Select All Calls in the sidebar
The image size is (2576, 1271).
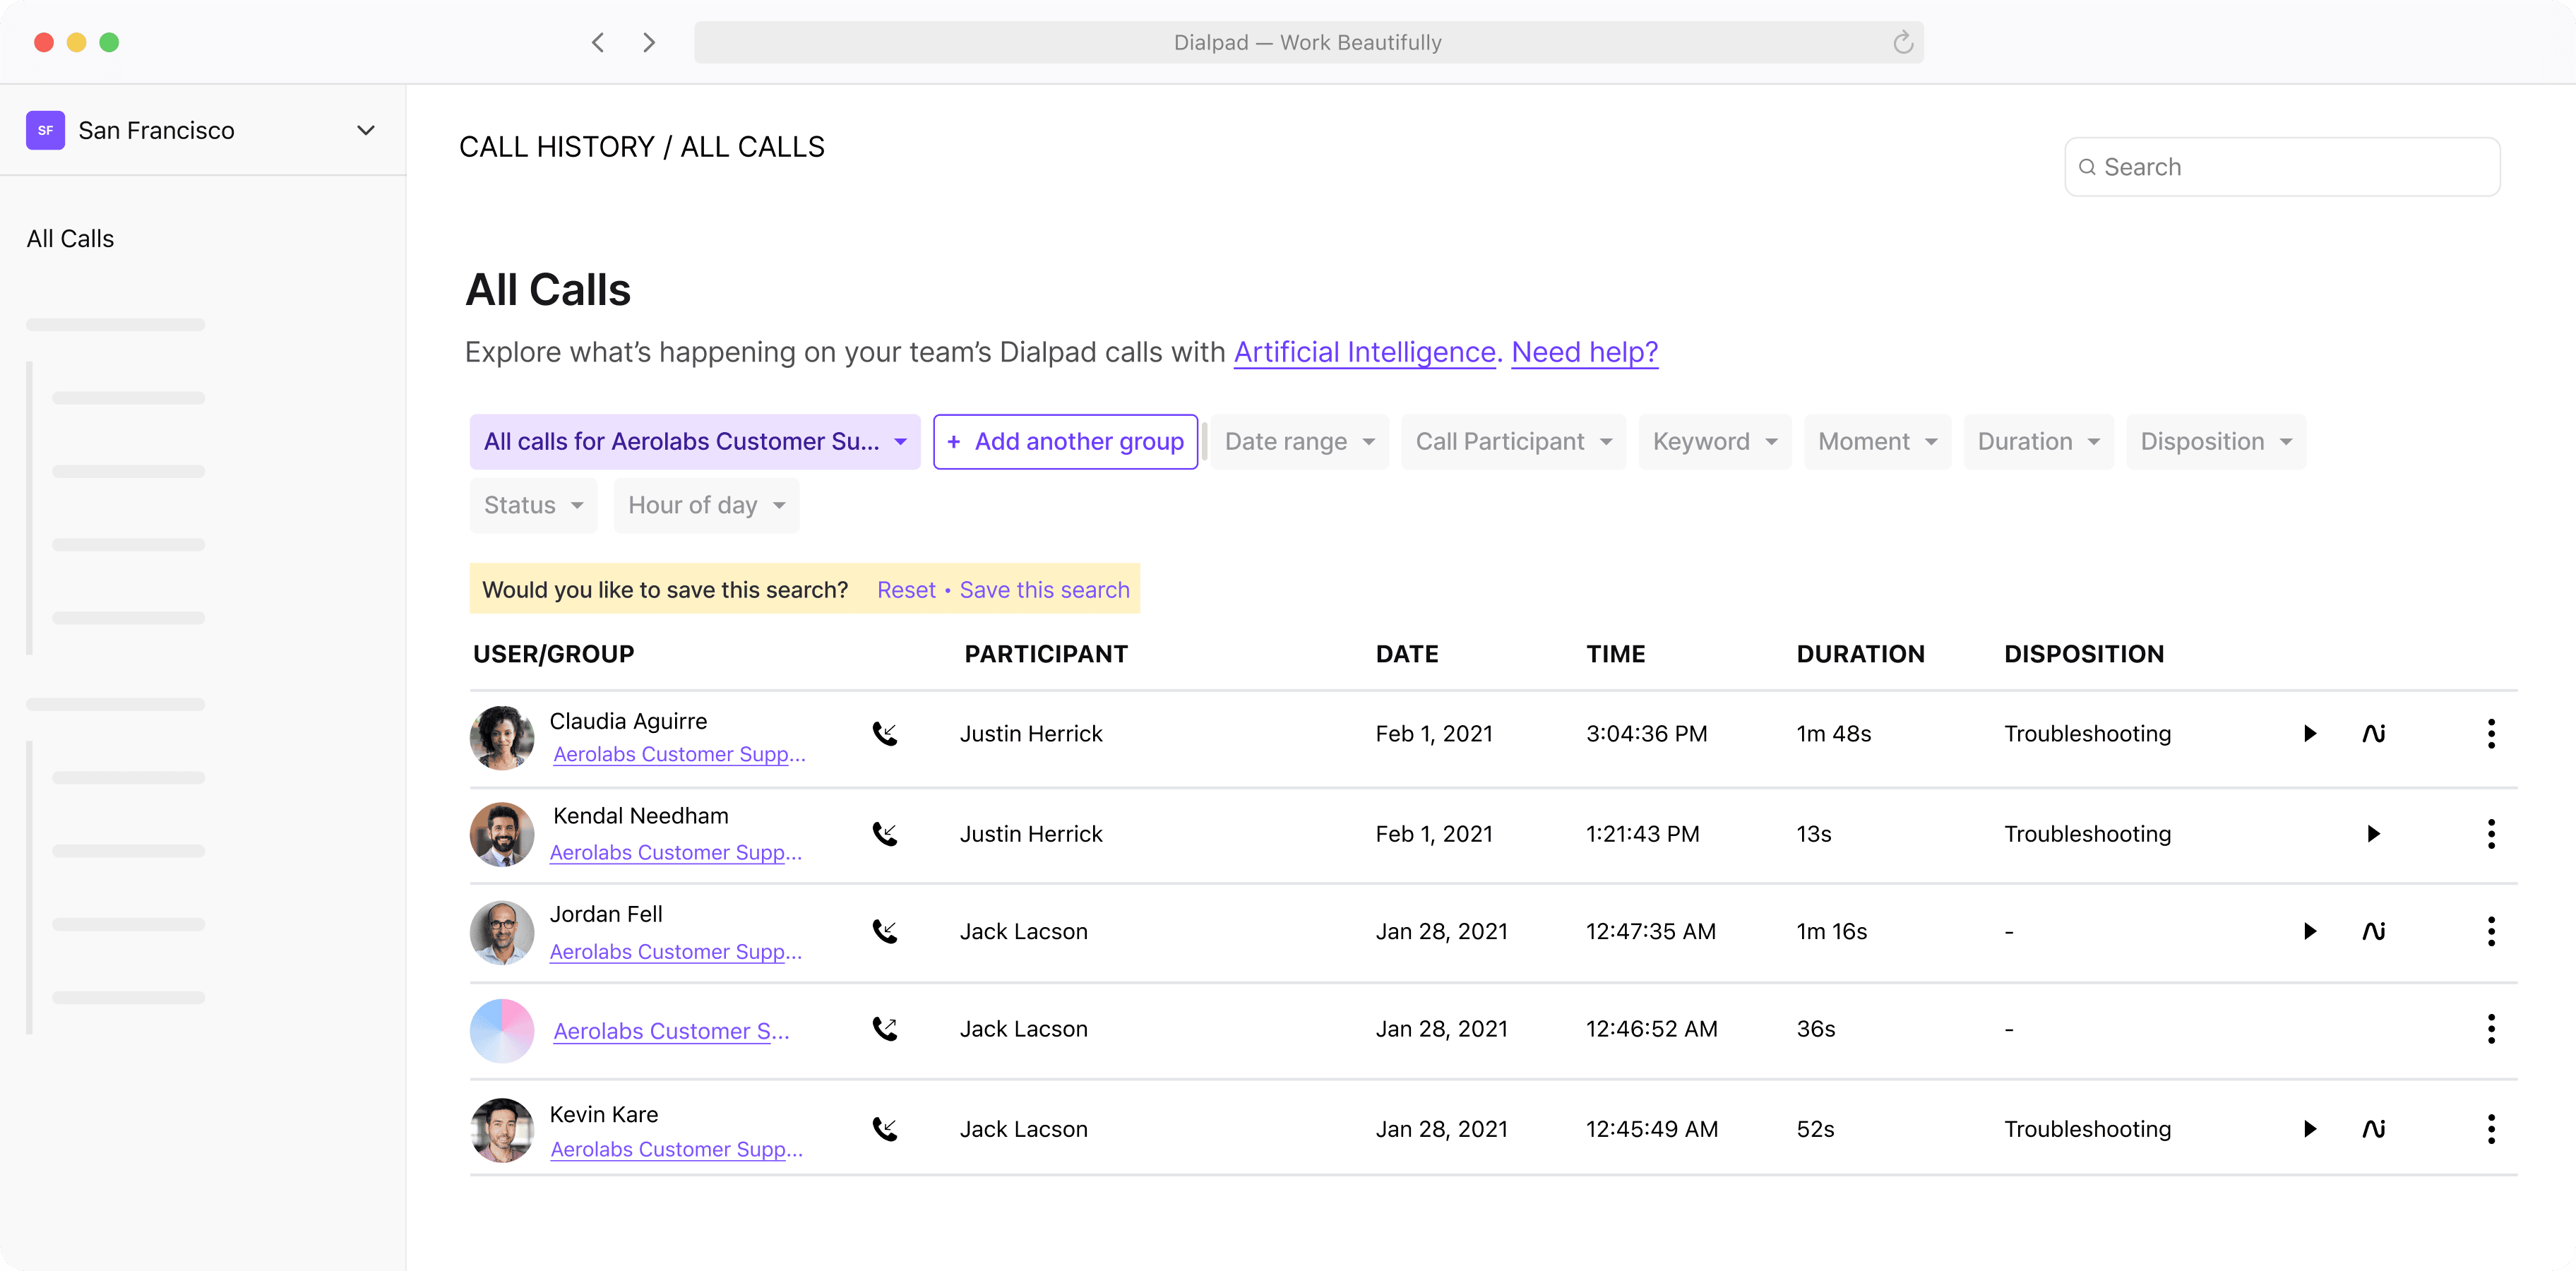pyautogui.click(x=70, y=238)
